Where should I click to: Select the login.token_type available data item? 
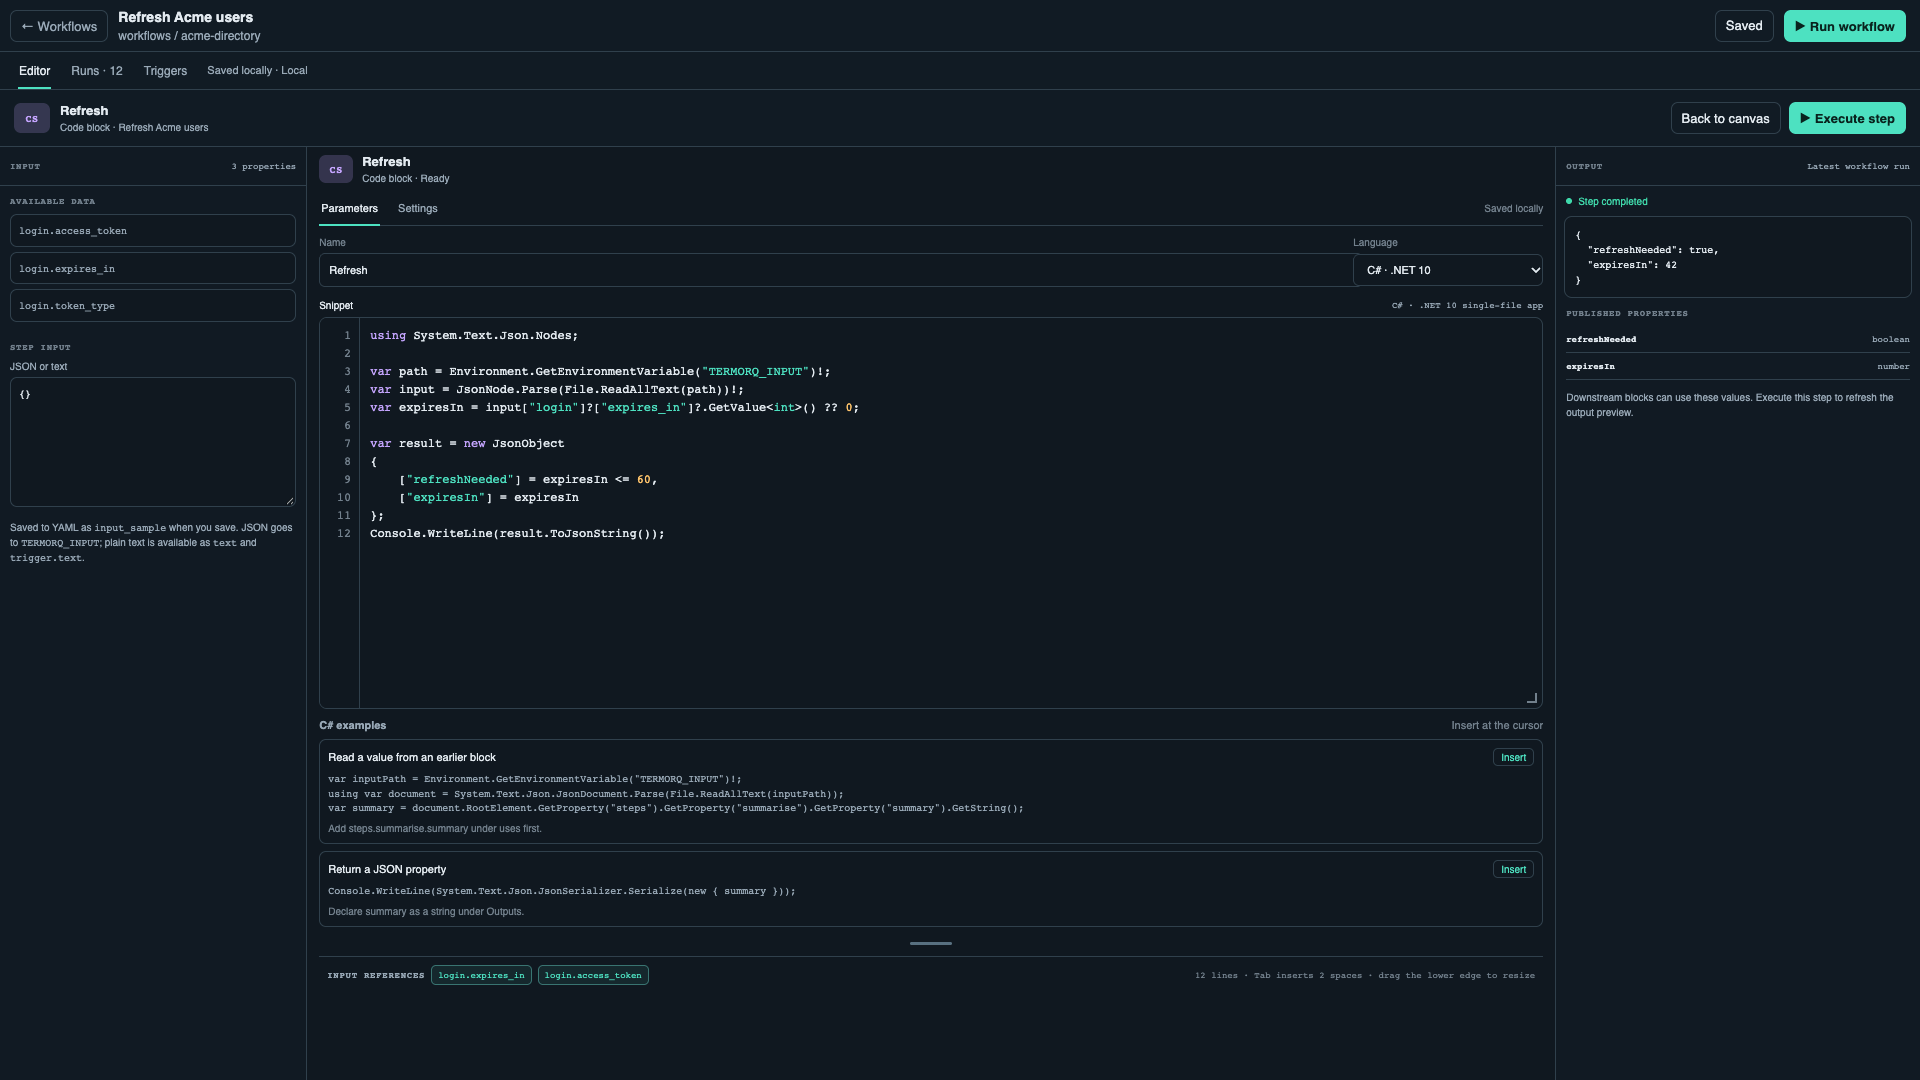click(153, 305)
